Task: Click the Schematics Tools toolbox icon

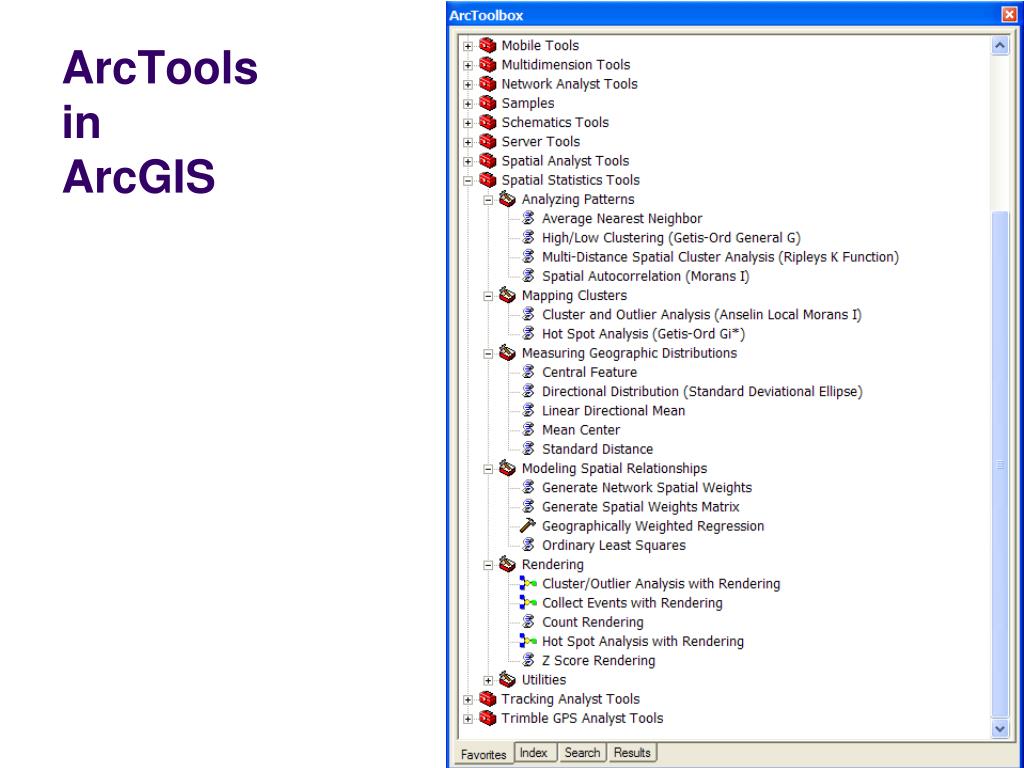Action: (x=487, y=122)
